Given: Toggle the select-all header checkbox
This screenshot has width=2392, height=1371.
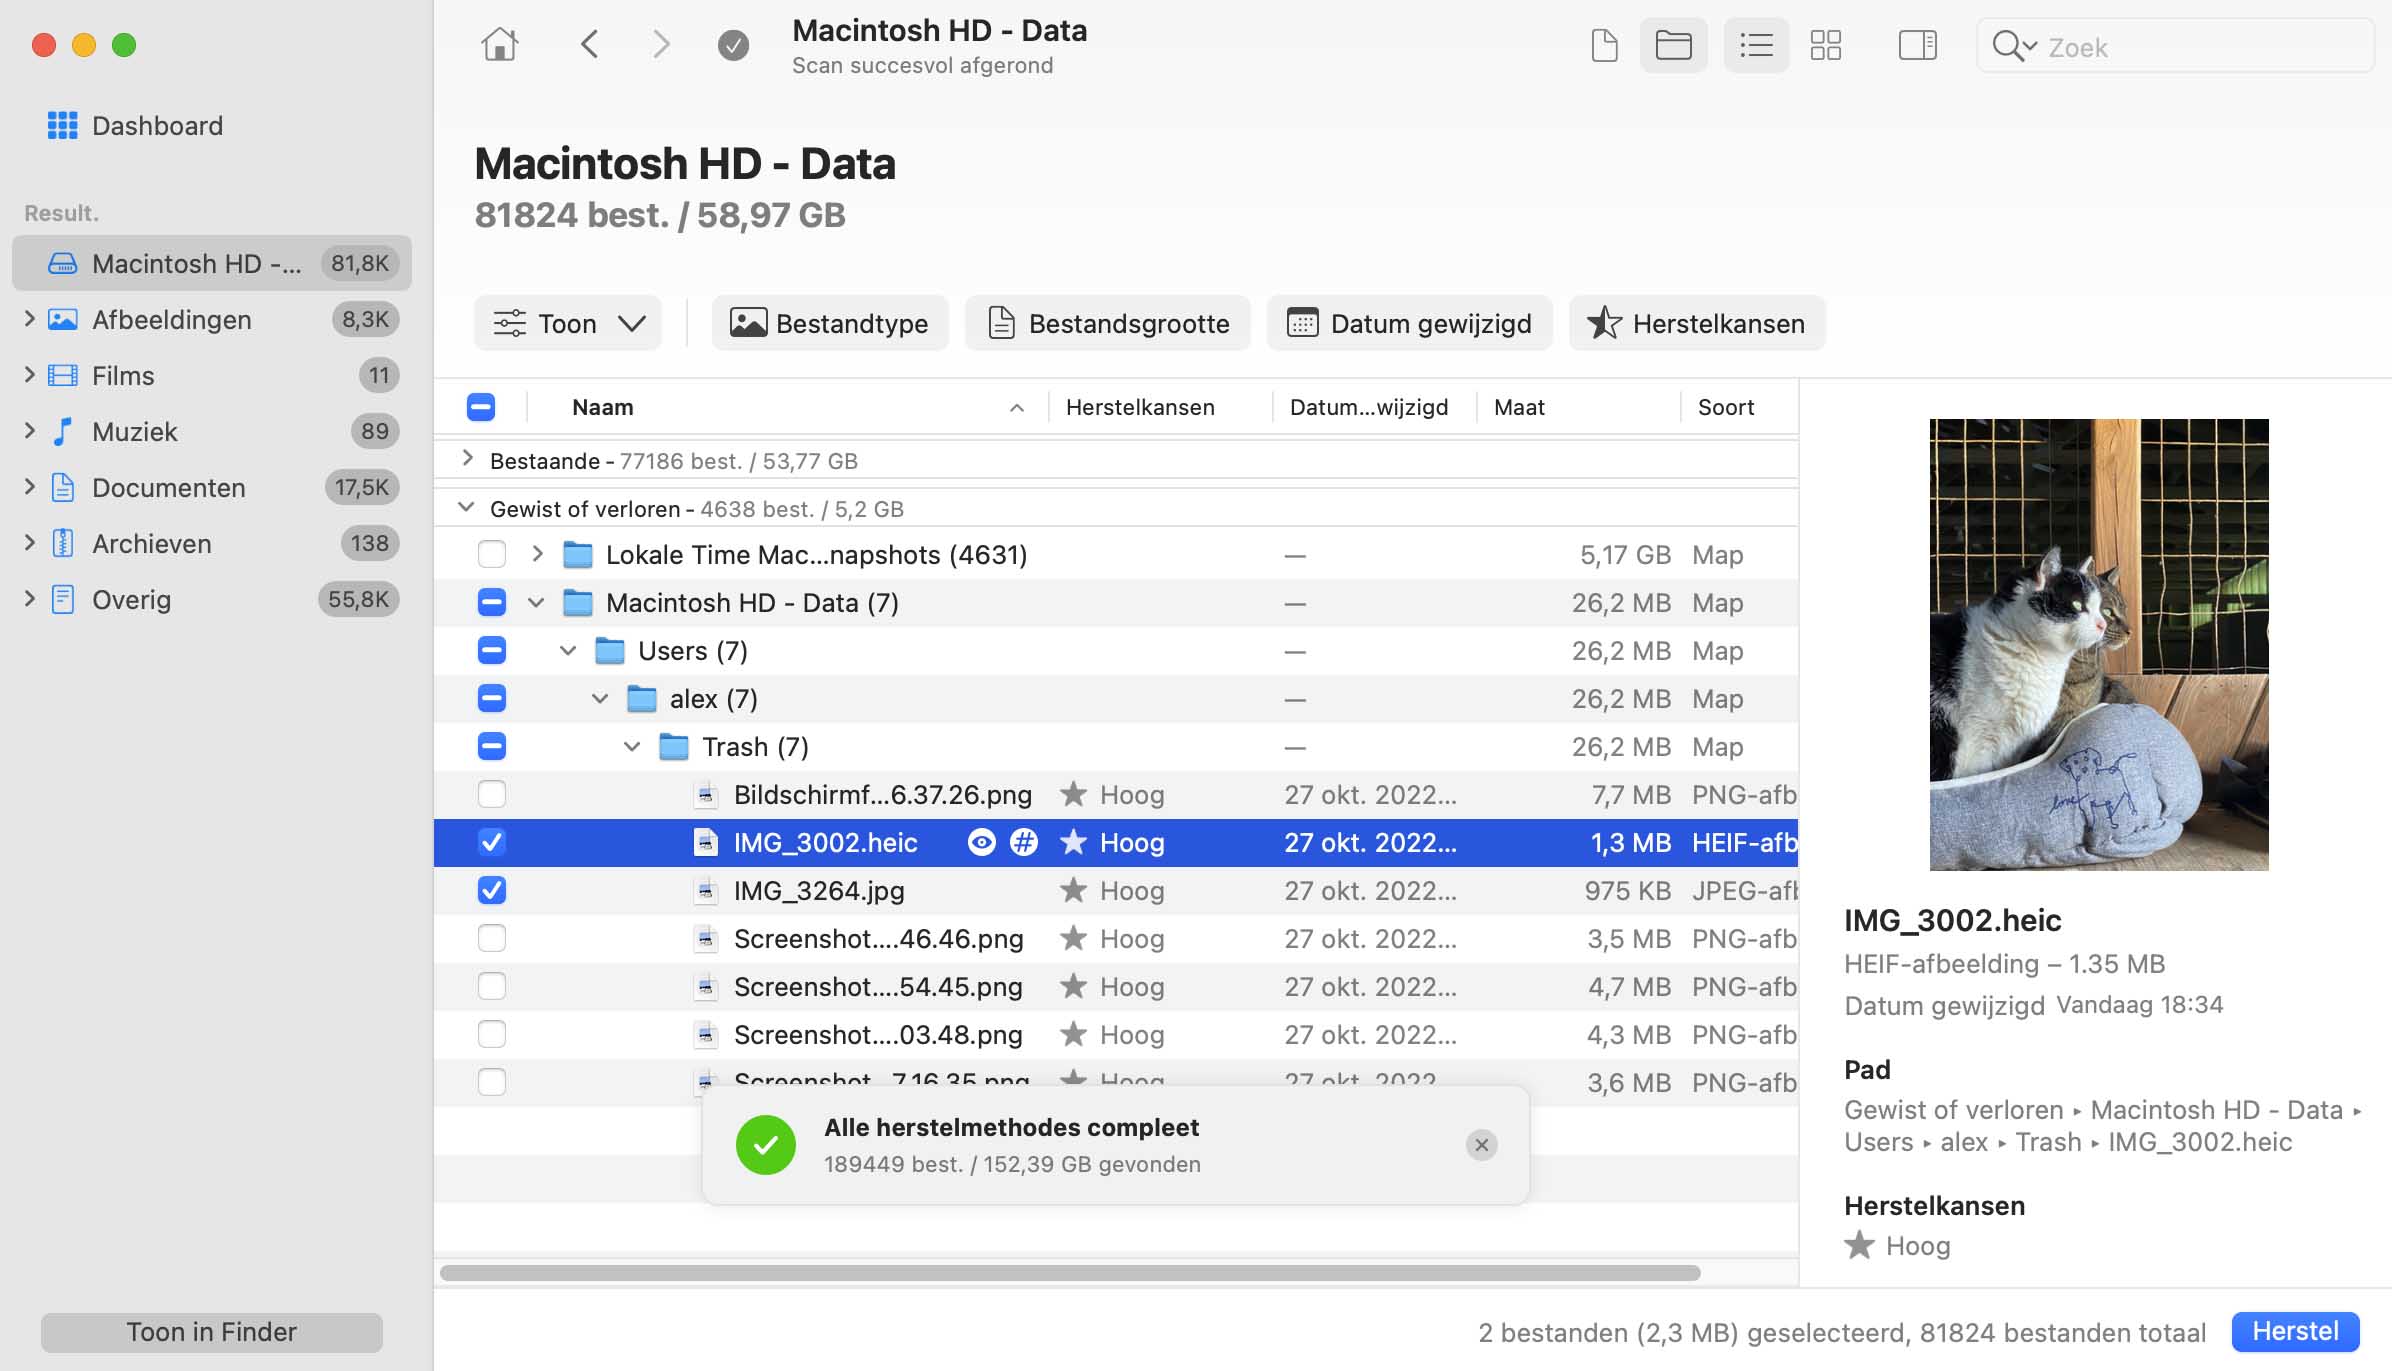Looking at the screenshot, I should click(481, 407).
